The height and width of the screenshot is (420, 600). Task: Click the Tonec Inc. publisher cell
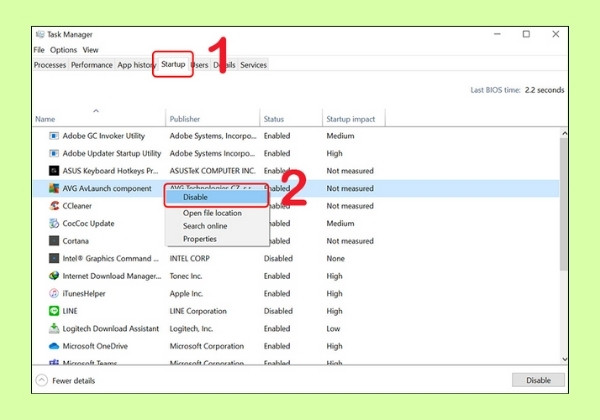pyautogui.click(x=186, y=276)
